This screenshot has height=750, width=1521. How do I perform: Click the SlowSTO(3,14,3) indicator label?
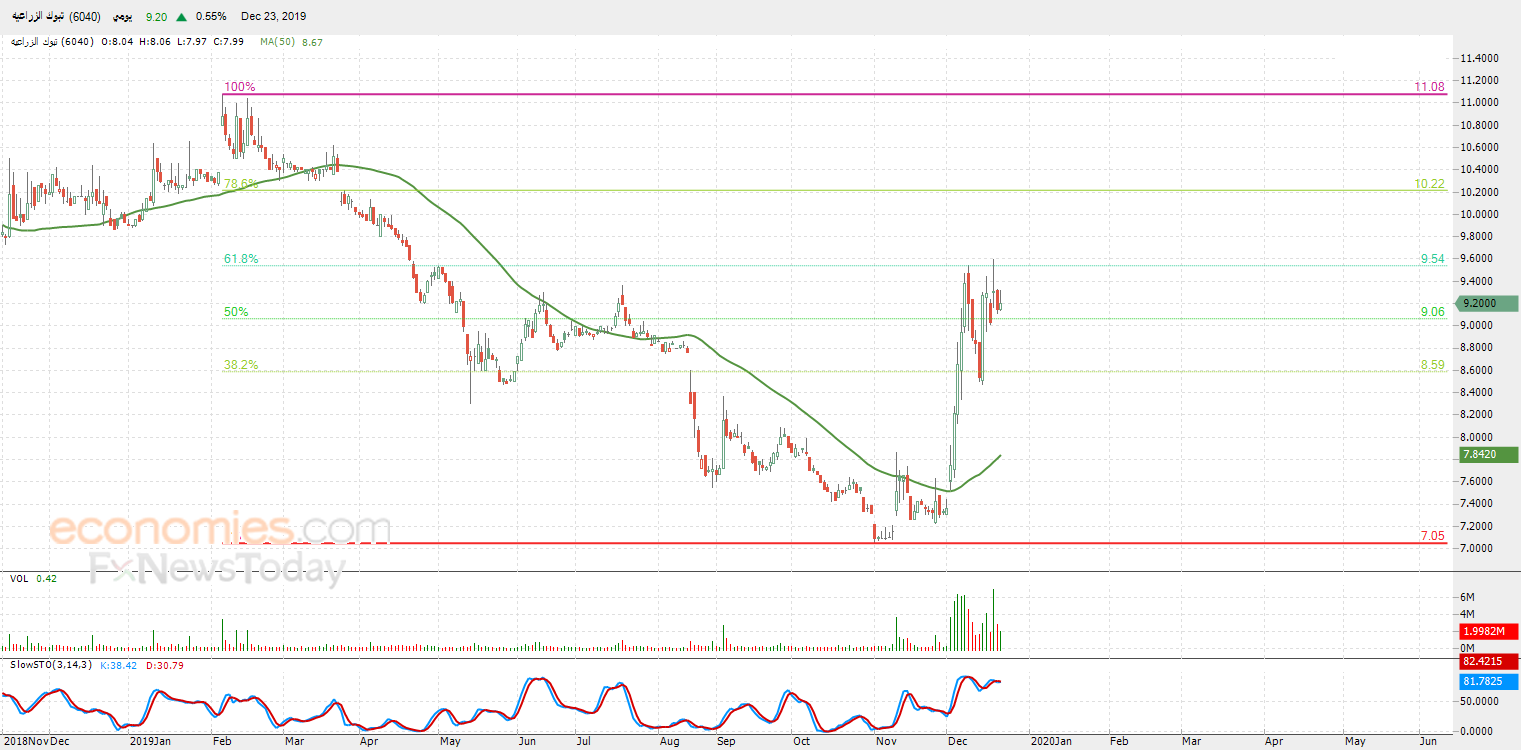point(52,664)
